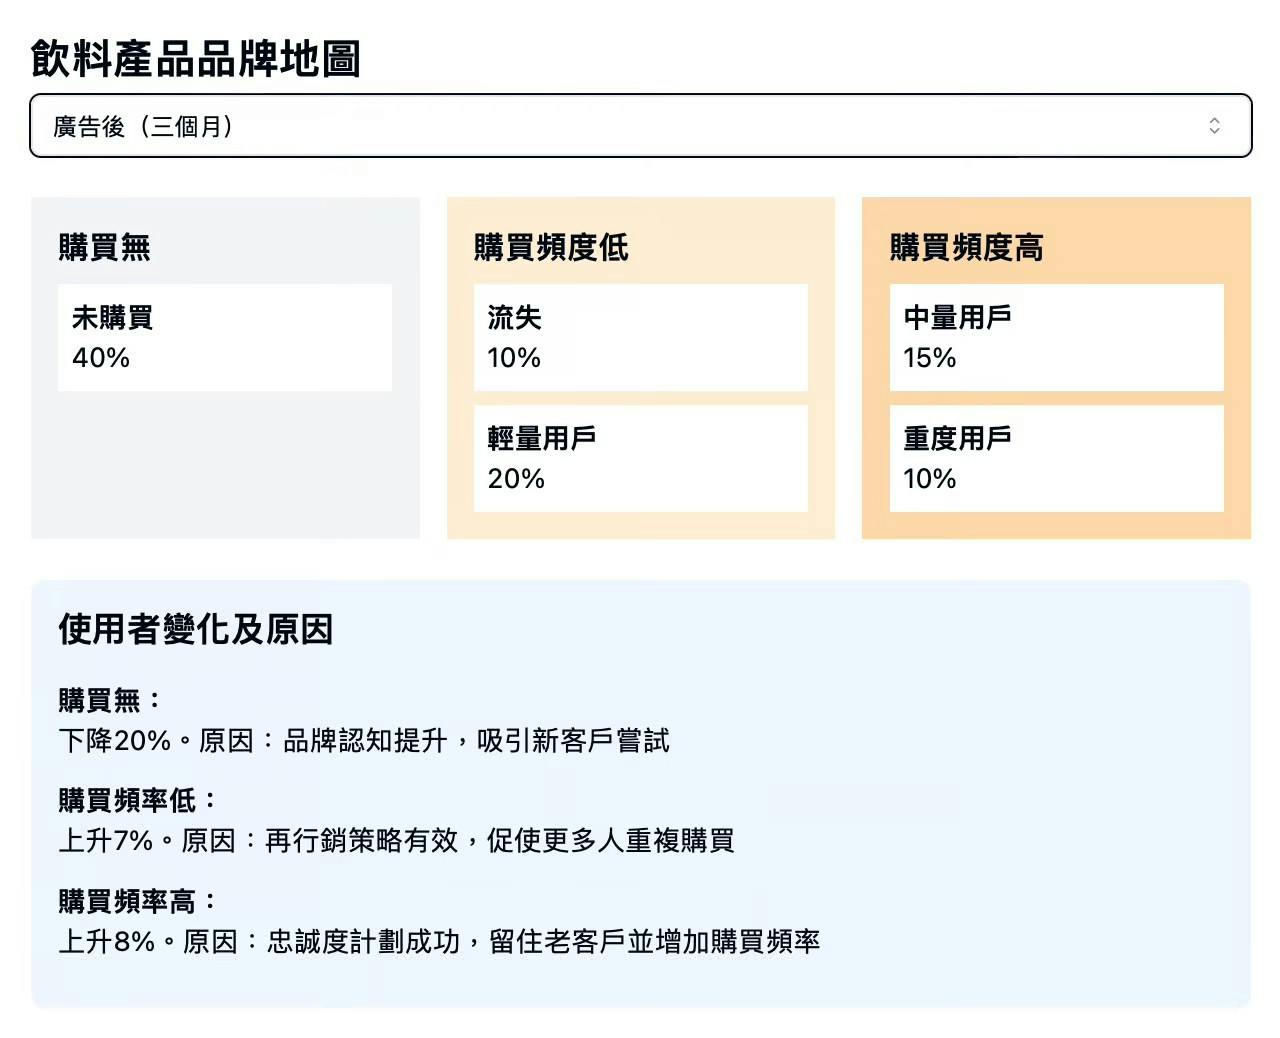Viewport: 1280px width, 1038px height.
Task: Click the 購買頻率低： subheading
Action: pos(138,800)
